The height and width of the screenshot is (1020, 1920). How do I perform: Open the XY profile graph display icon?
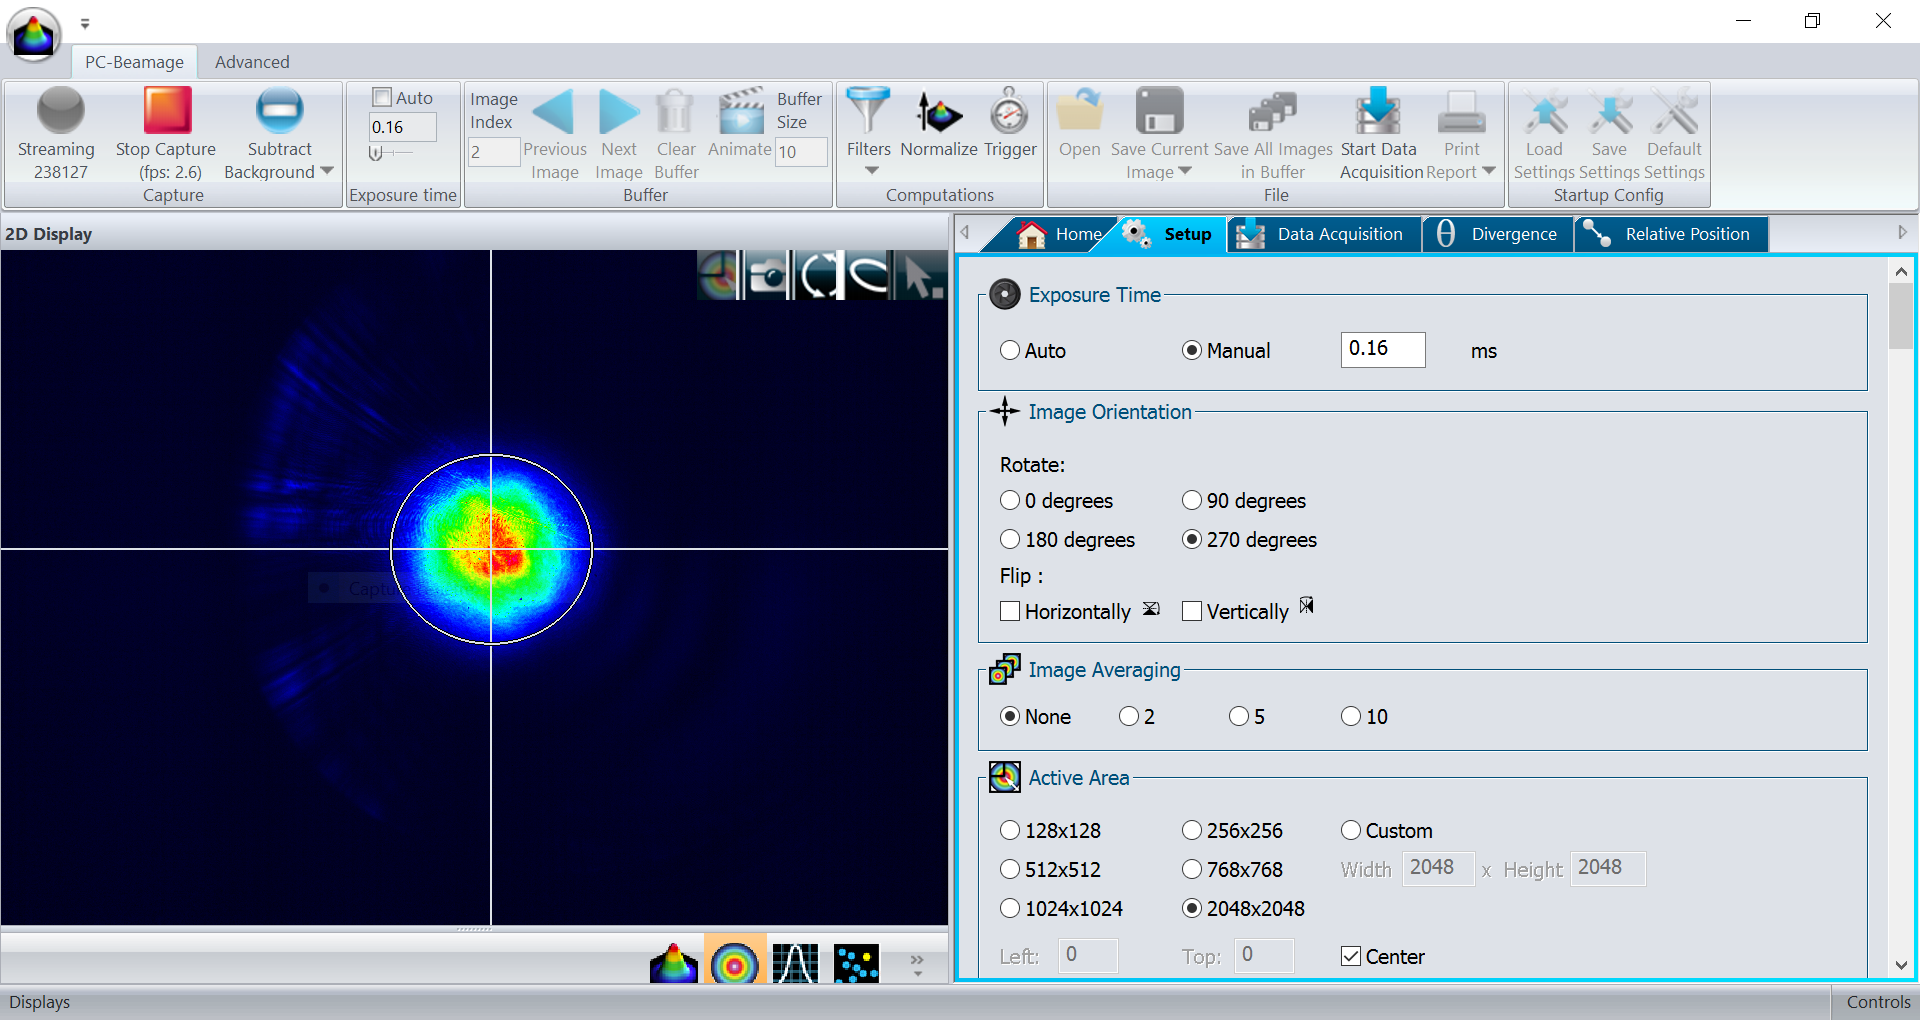(x=795, y=964)
